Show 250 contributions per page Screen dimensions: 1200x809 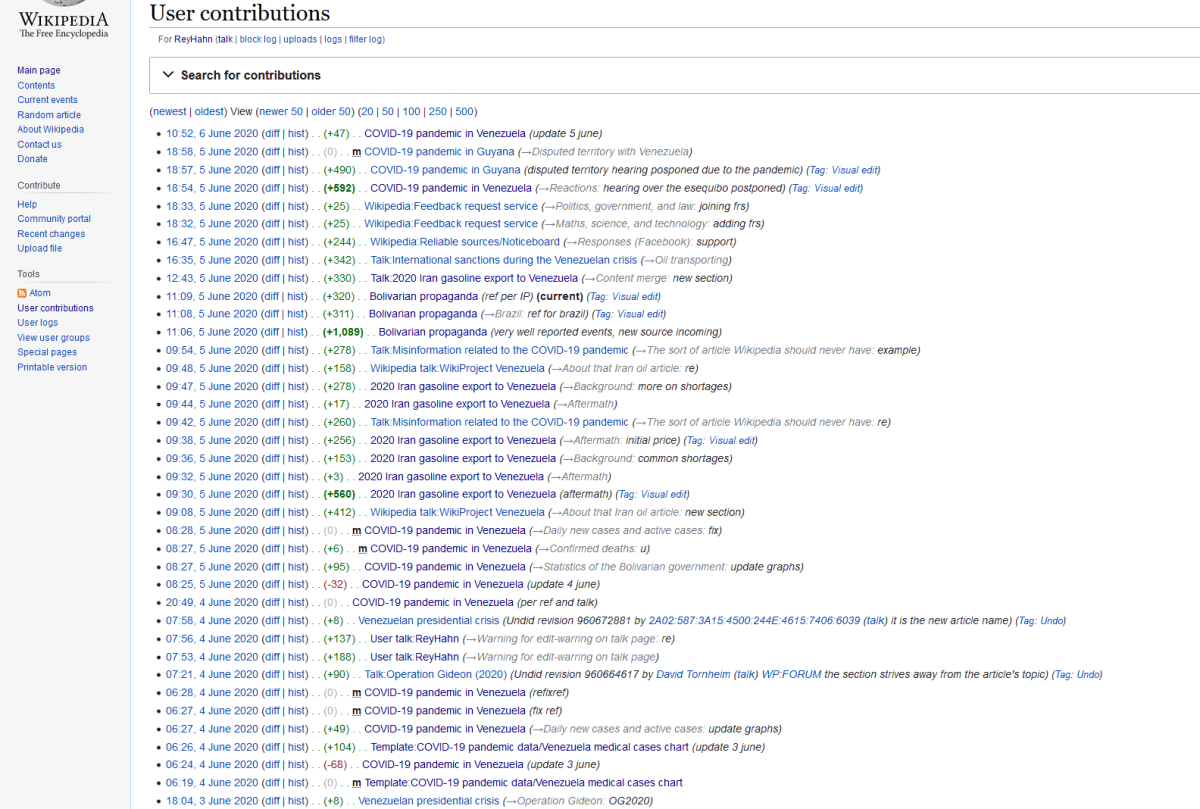coord(438,111)
